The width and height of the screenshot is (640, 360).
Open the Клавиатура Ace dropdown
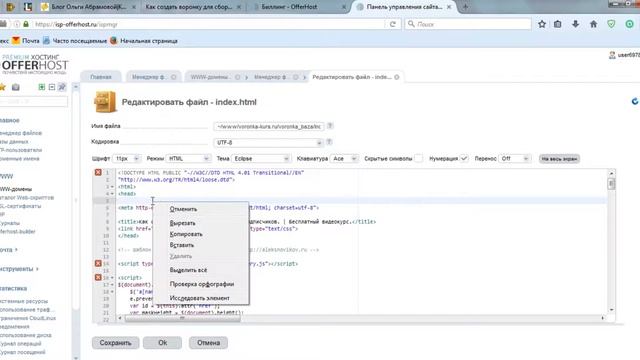(x=344, y=158)
